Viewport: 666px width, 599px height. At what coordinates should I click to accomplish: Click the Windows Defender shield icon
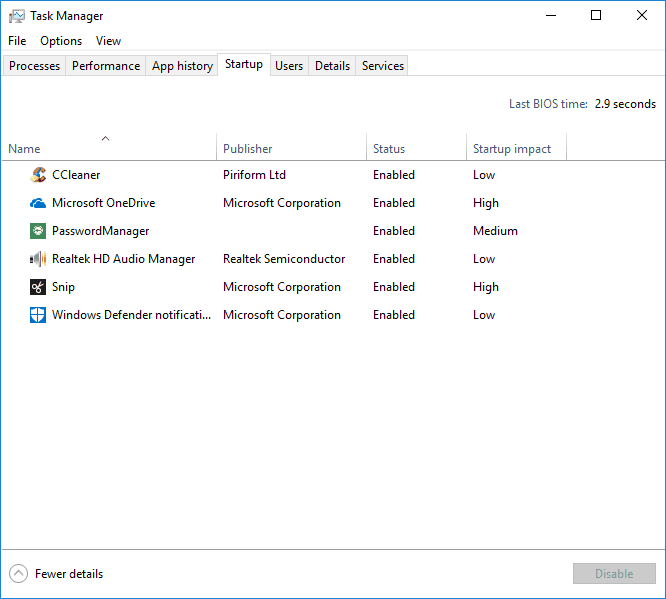tap(38, 315)
